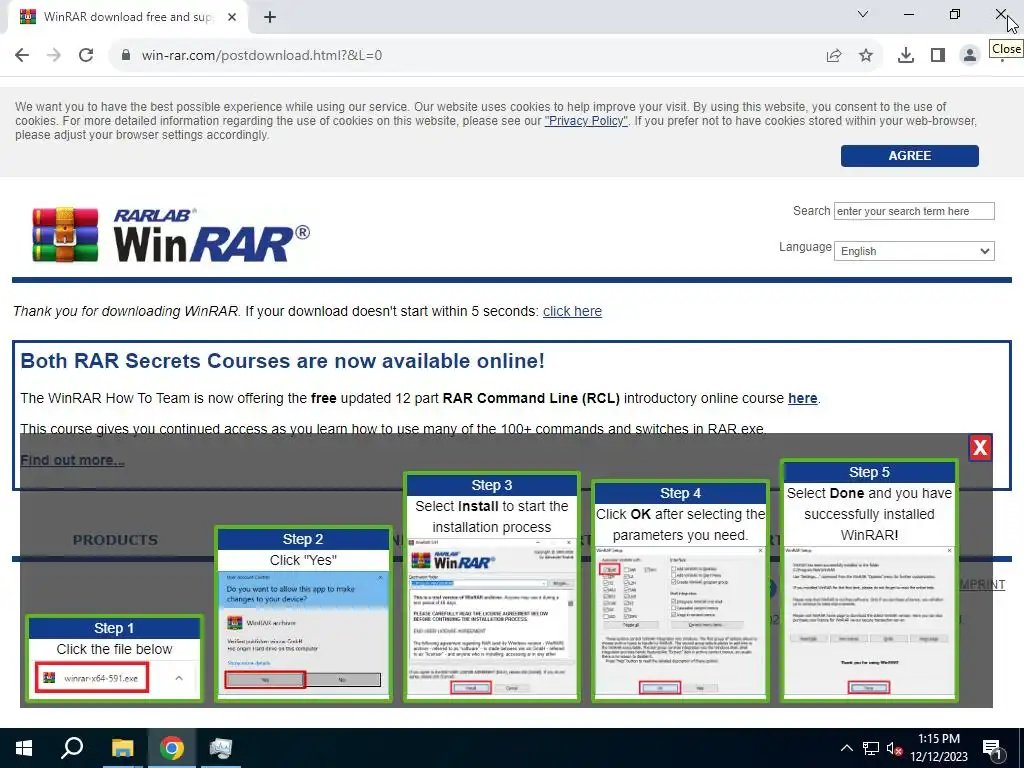
Task: Click the address bar URL
Action: (262, 56)
